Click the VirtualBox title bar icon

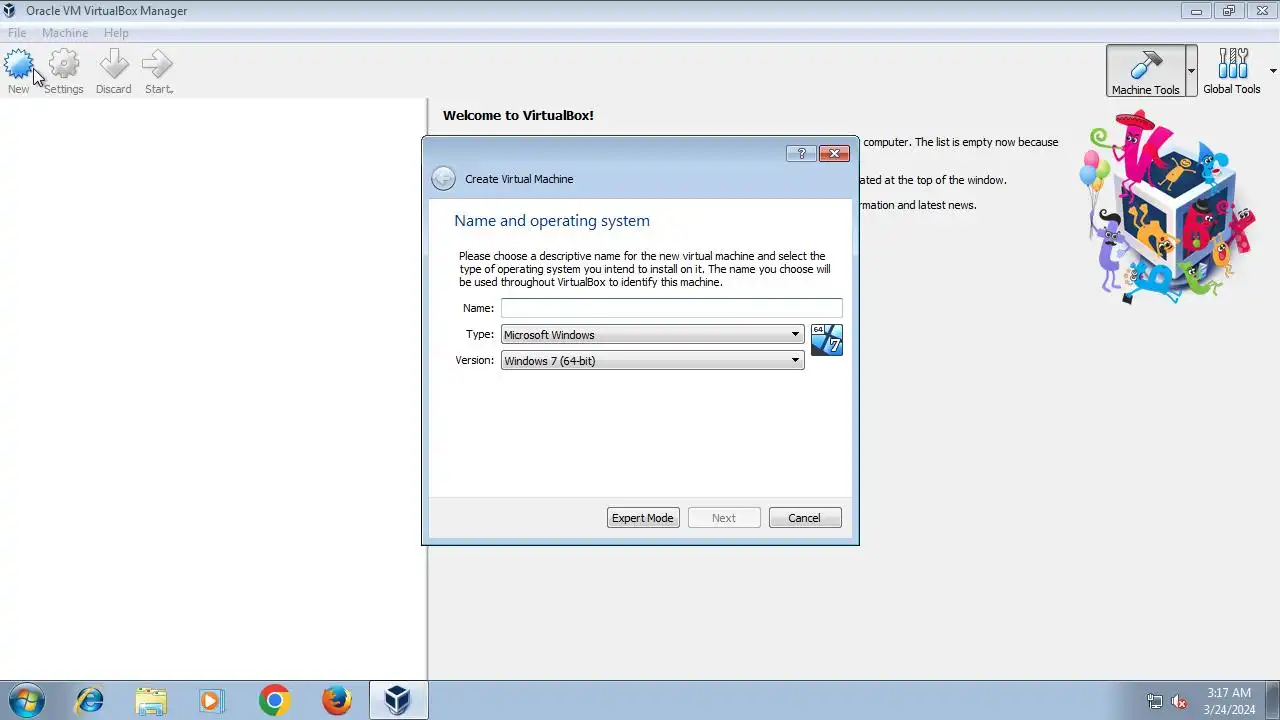pos(11,11)
